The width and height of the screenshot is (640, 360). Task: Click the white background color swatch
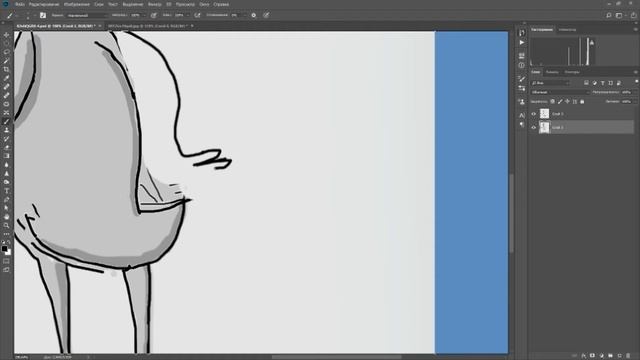[x=9, y=252]
